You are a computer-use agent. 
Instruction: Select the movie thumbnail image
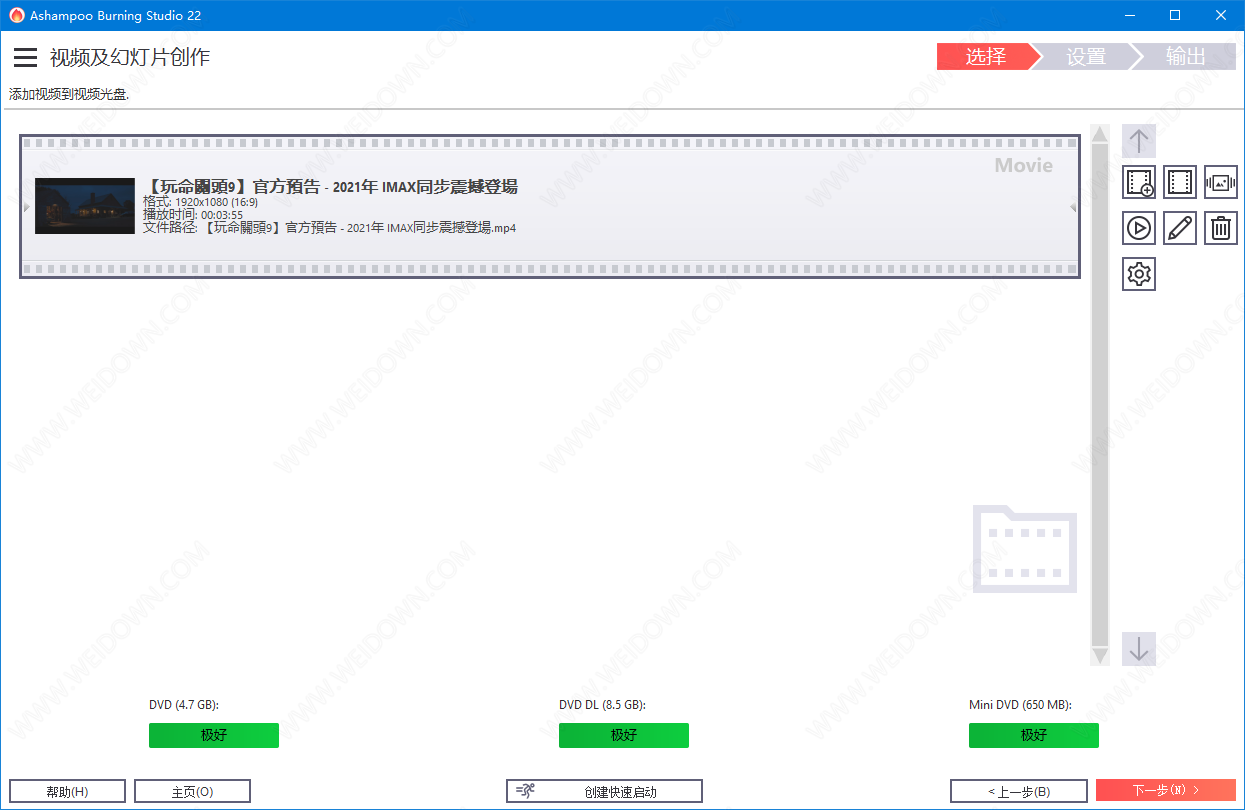click(x=85, y=206)
